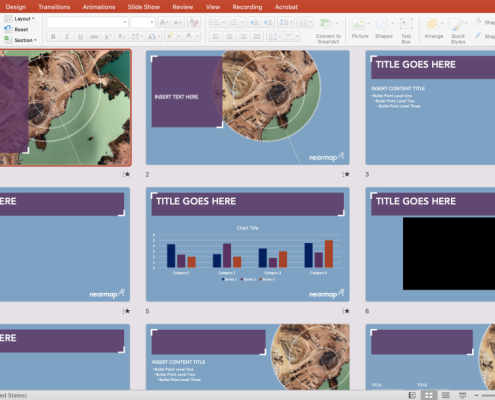The width and height of the screenshot is (495, 400).
Task: Switch to Reading view in status bar
Action: [x=446, y=395]
